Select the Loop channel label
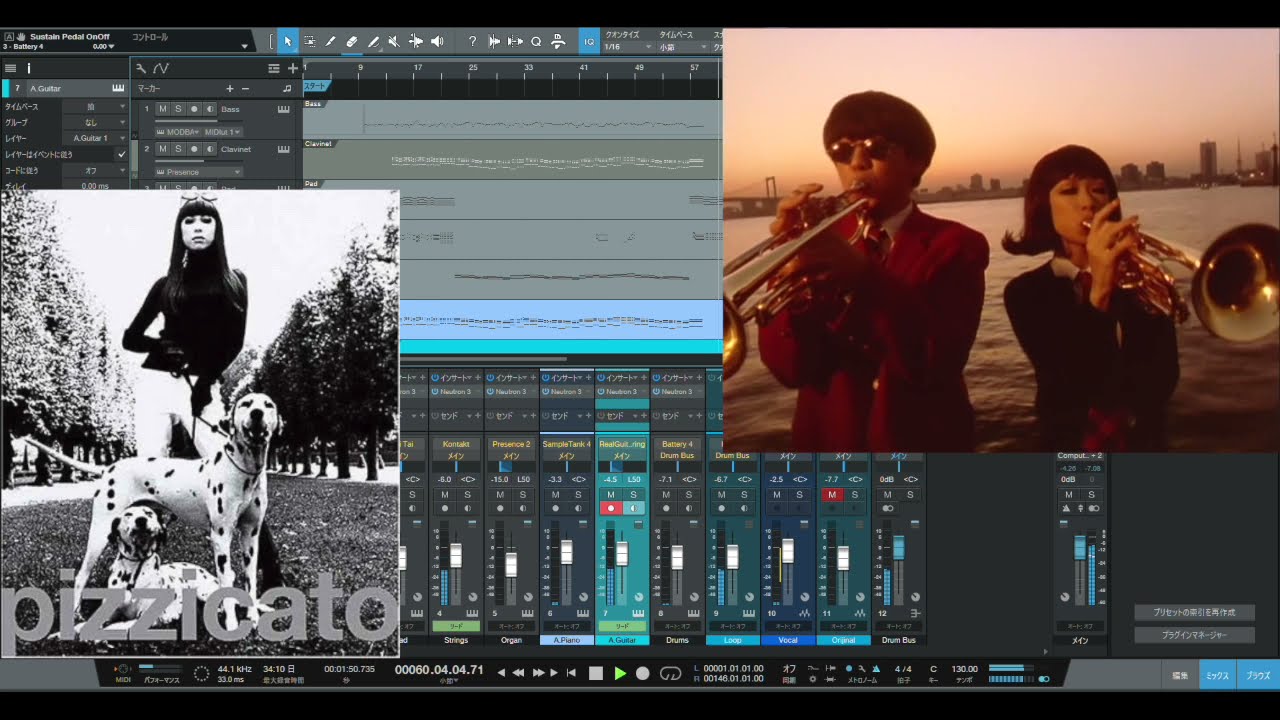The image size is (1280, 720). pyautogui.click(x=732, y=640)
